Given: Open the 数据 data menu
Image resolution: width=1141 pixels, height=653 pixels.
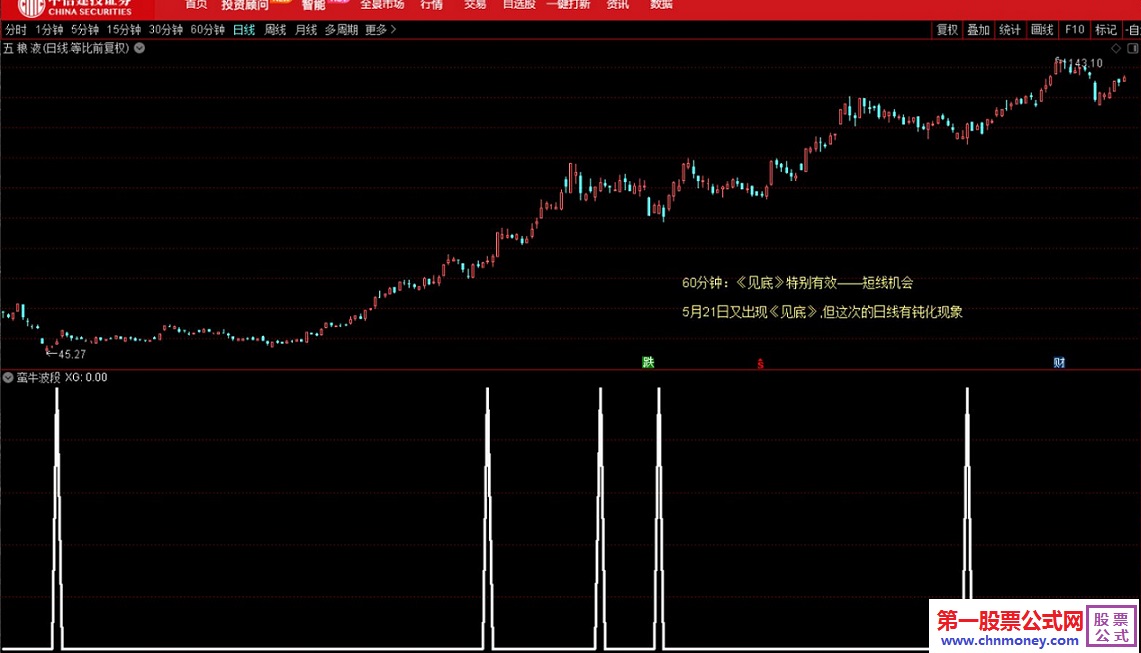Looking at the screenshot, I should click(x=661, y=4).
